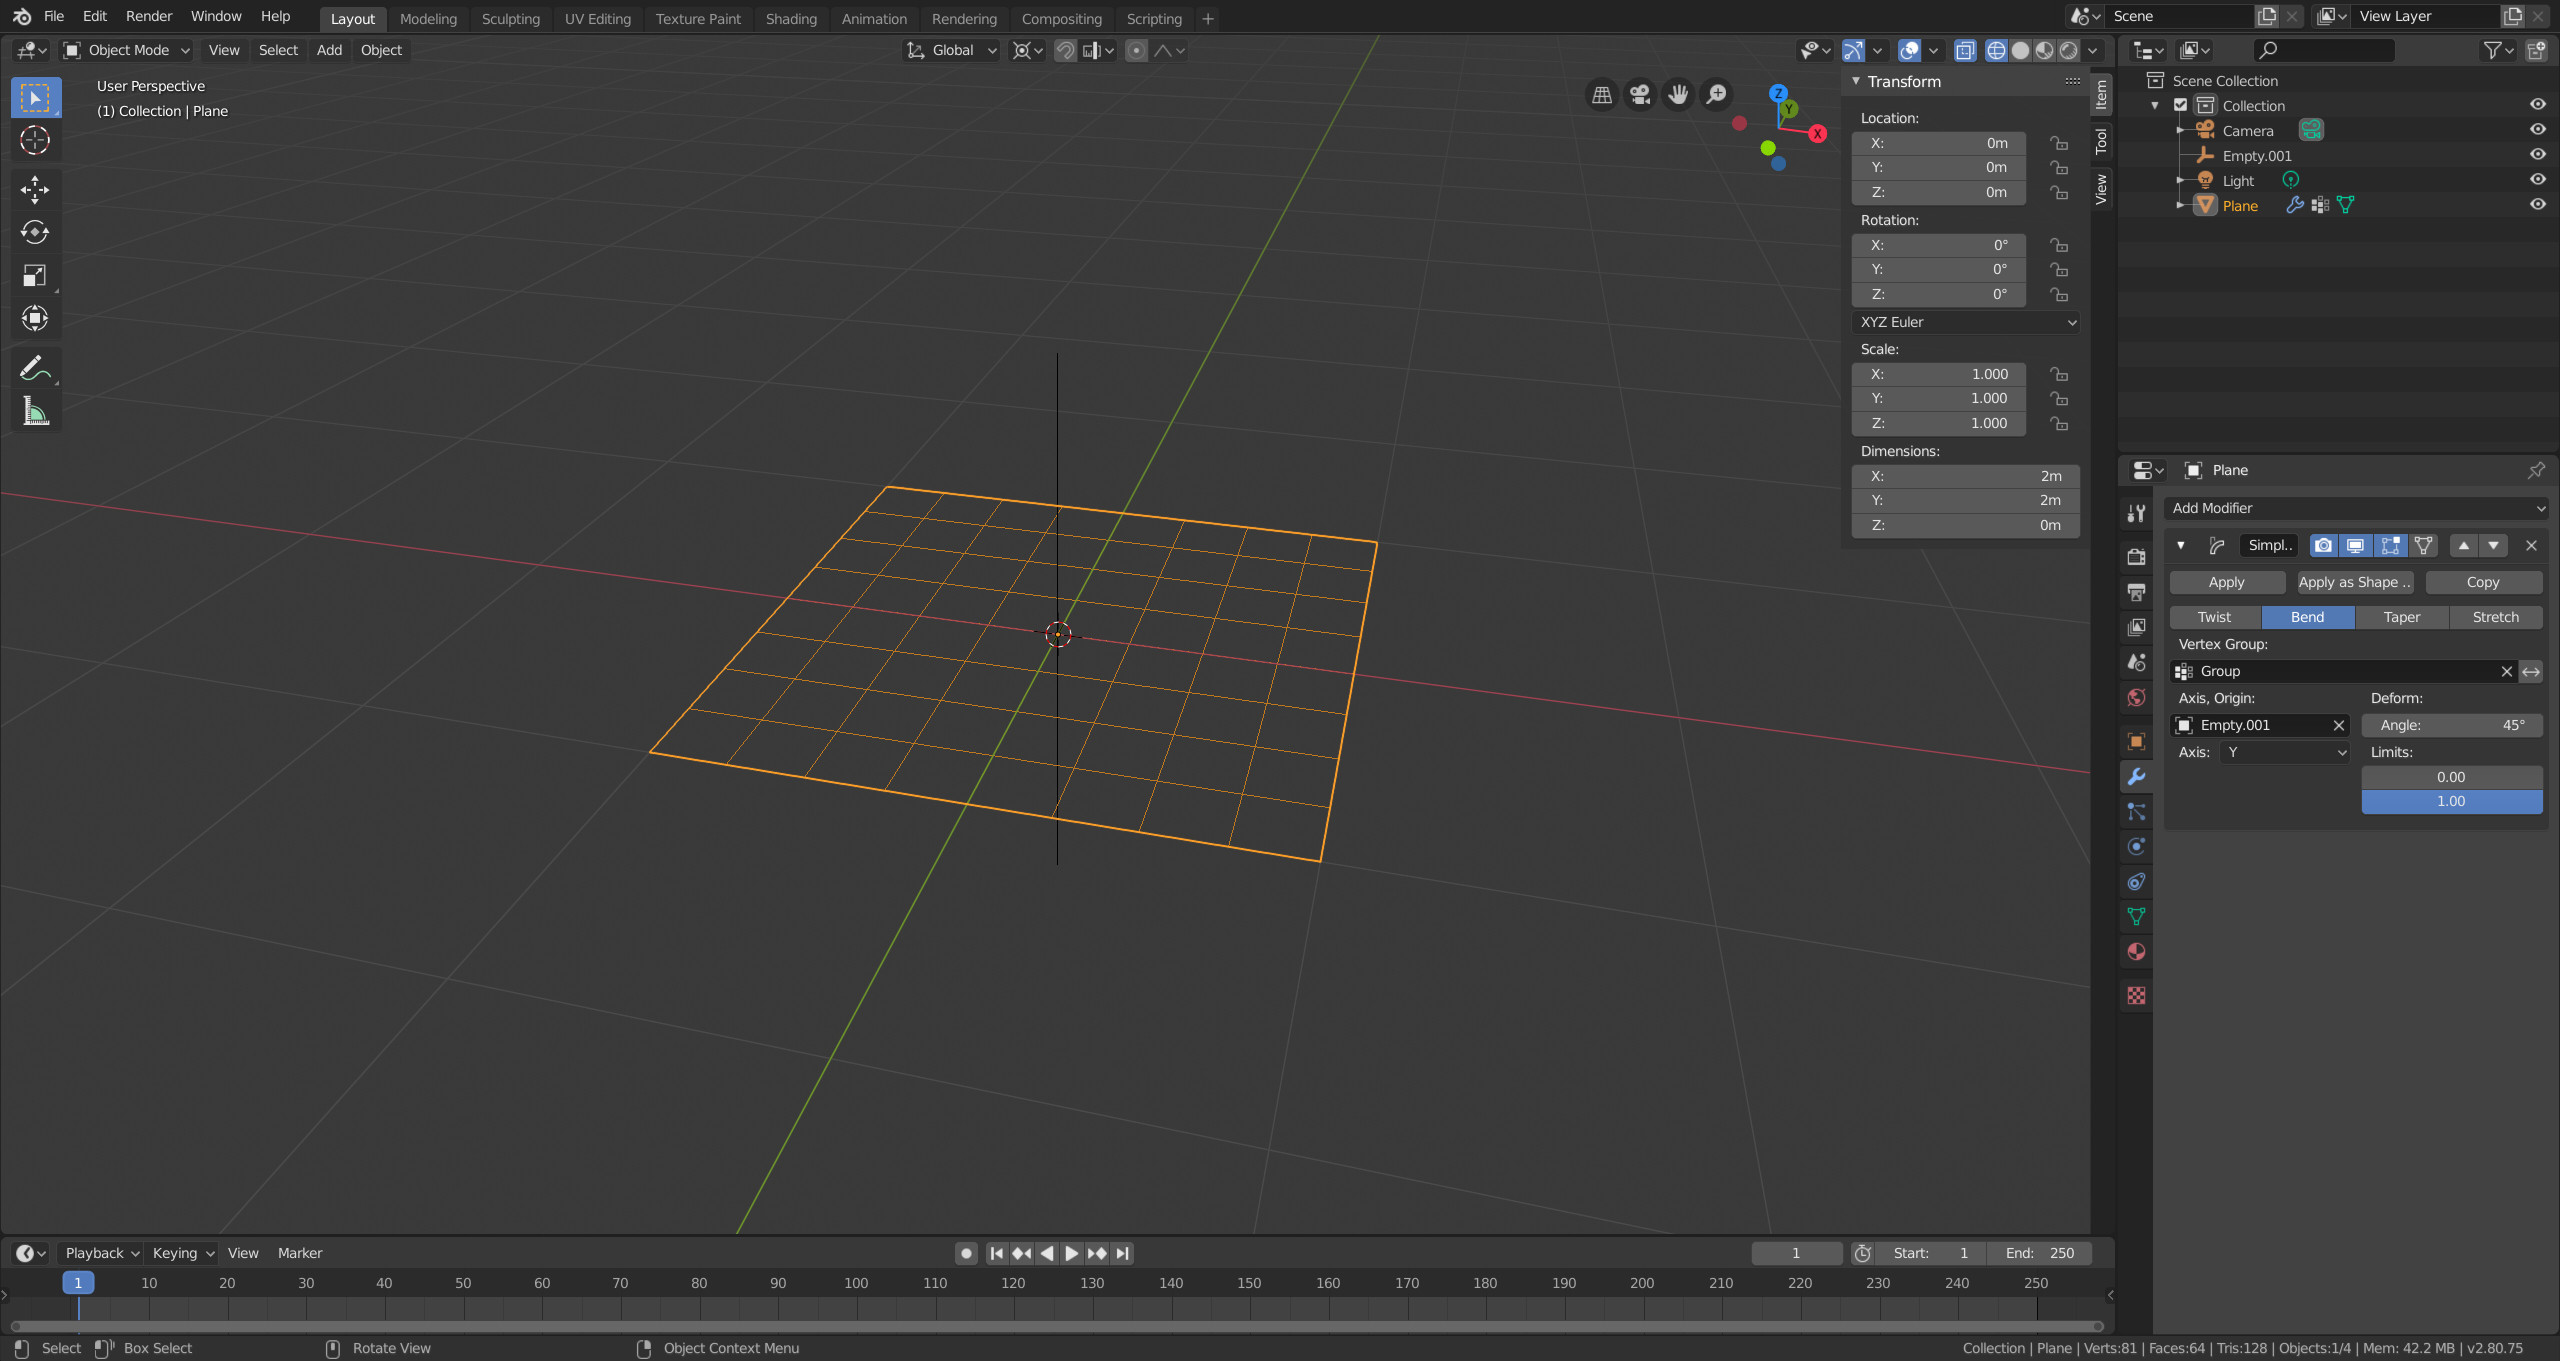Toggle the camera view button
Viewport: 2560px width, 1361px height.
point(1640,95)
